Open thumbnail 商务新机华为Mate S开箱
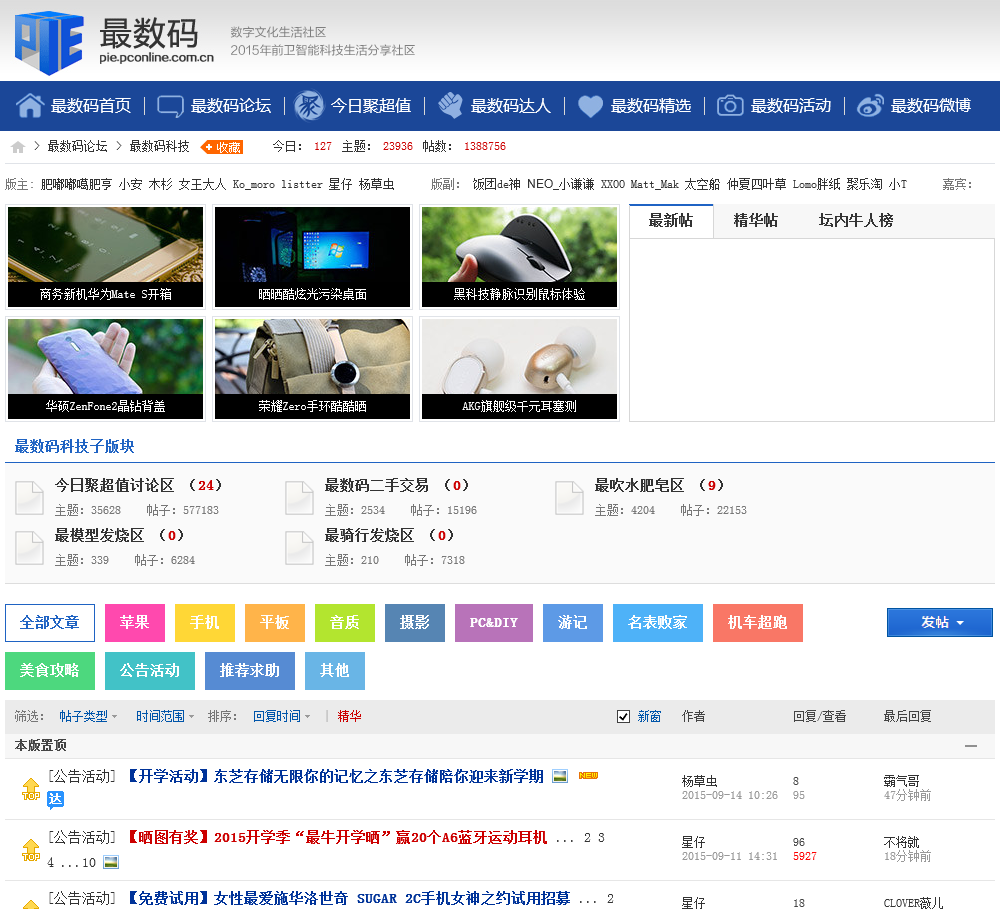 [x=105, y=257]
